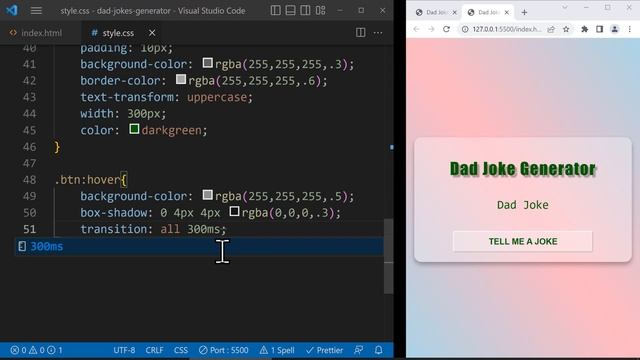Click the darkgreen color swatch

(x=134, y=129)
